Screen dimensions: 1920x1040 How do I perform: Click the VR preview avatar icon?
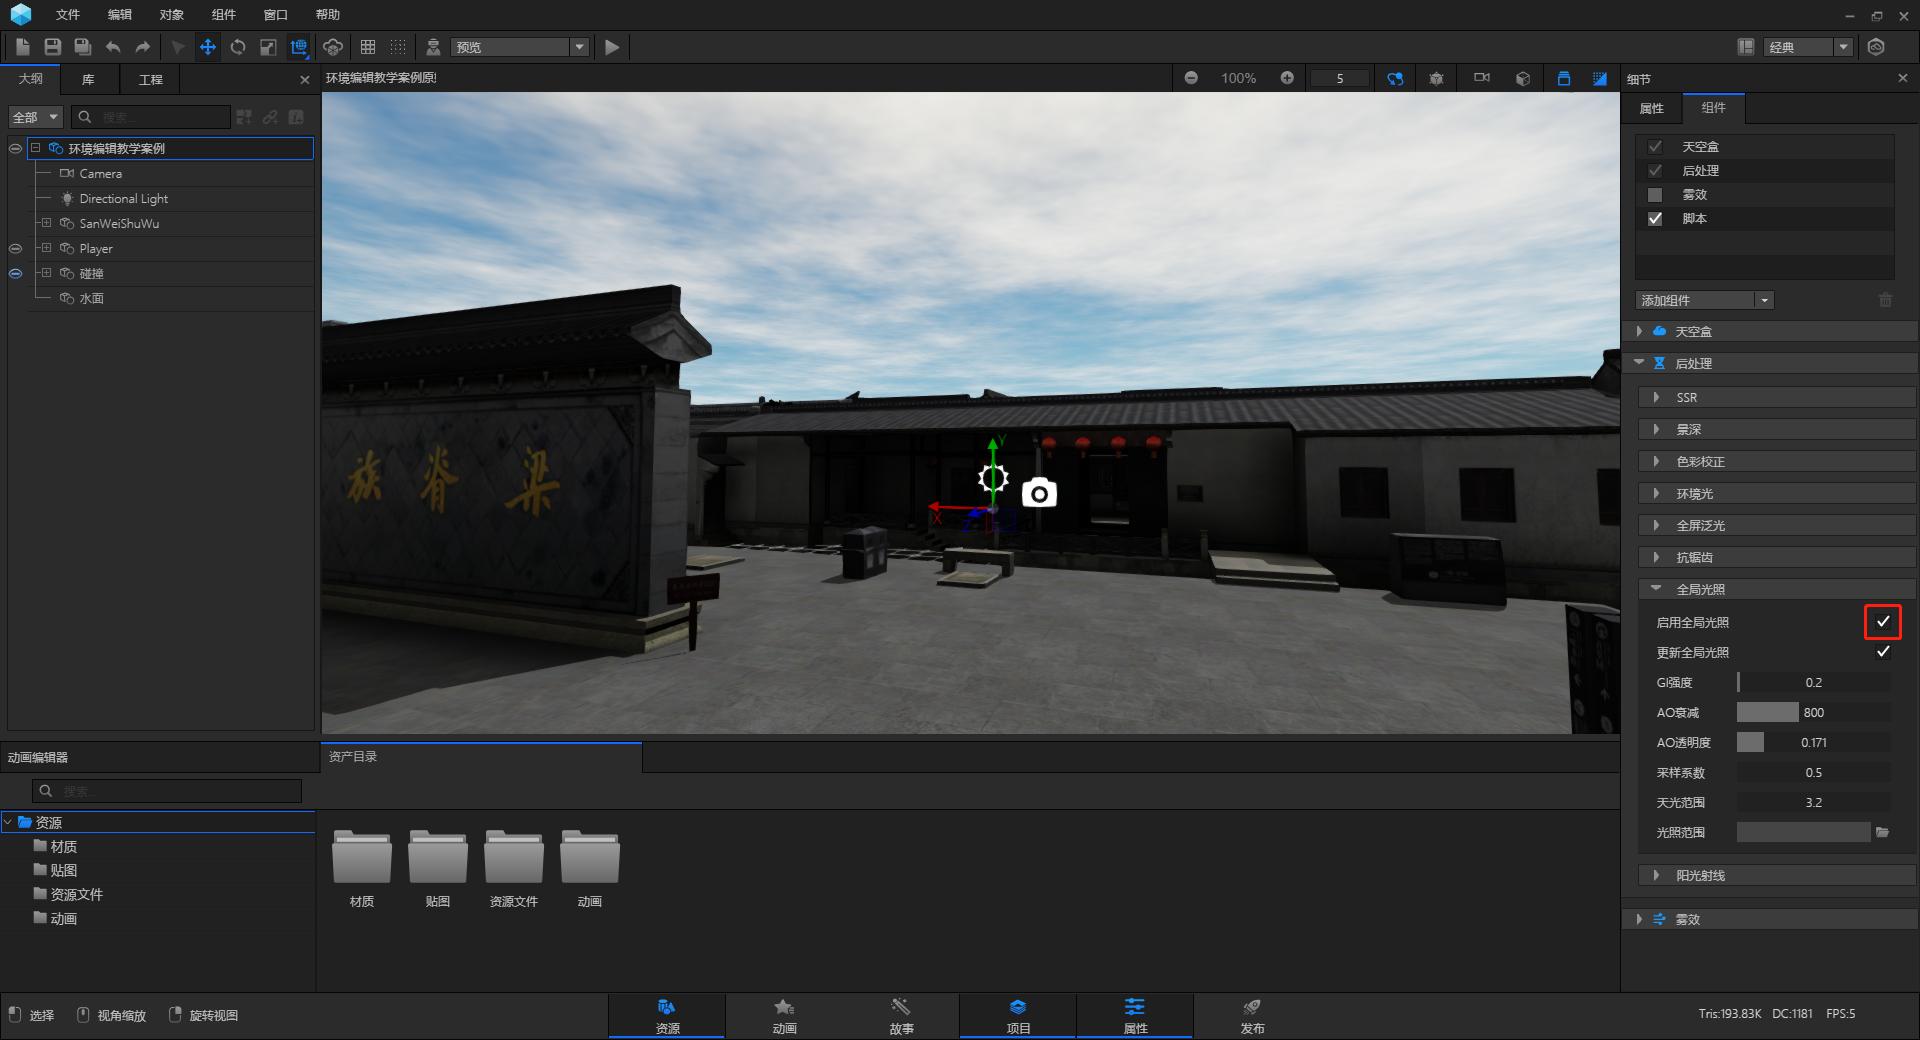pos(433,47)
